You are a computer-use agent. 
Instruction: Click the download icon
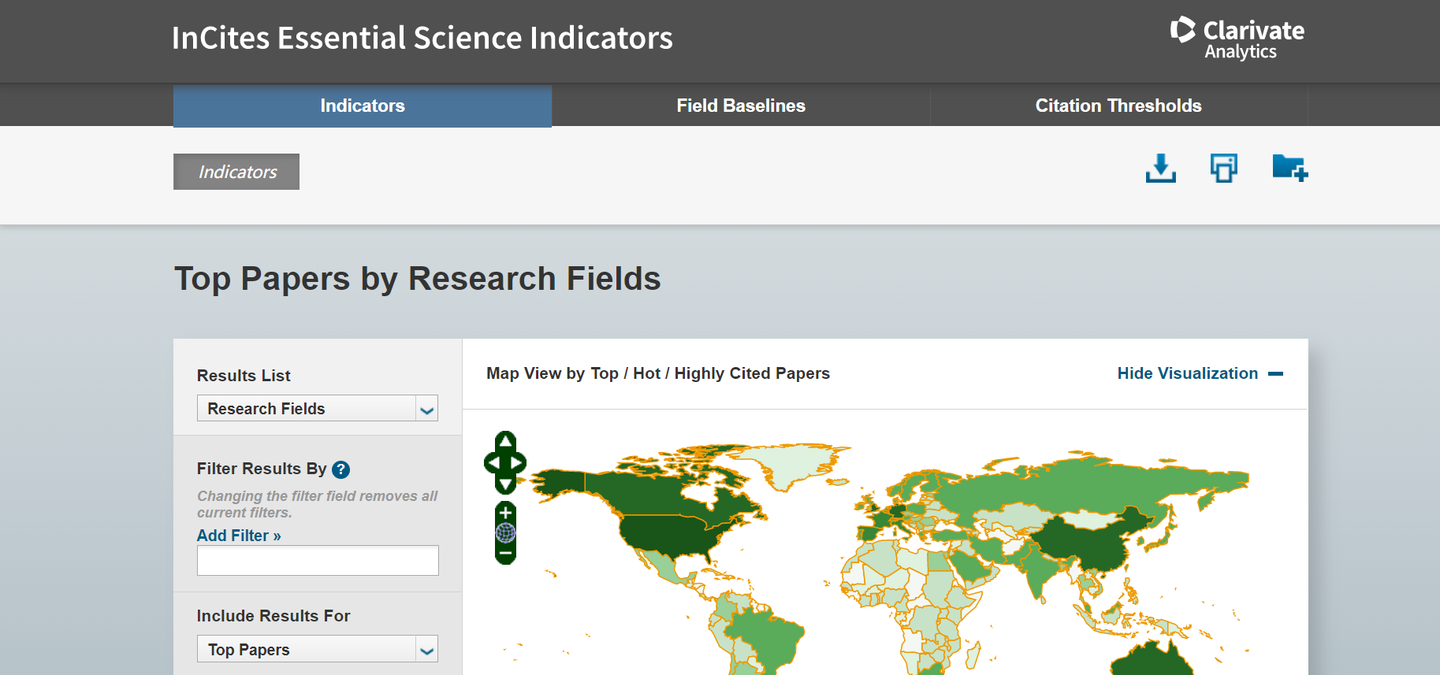(1160, 169)
